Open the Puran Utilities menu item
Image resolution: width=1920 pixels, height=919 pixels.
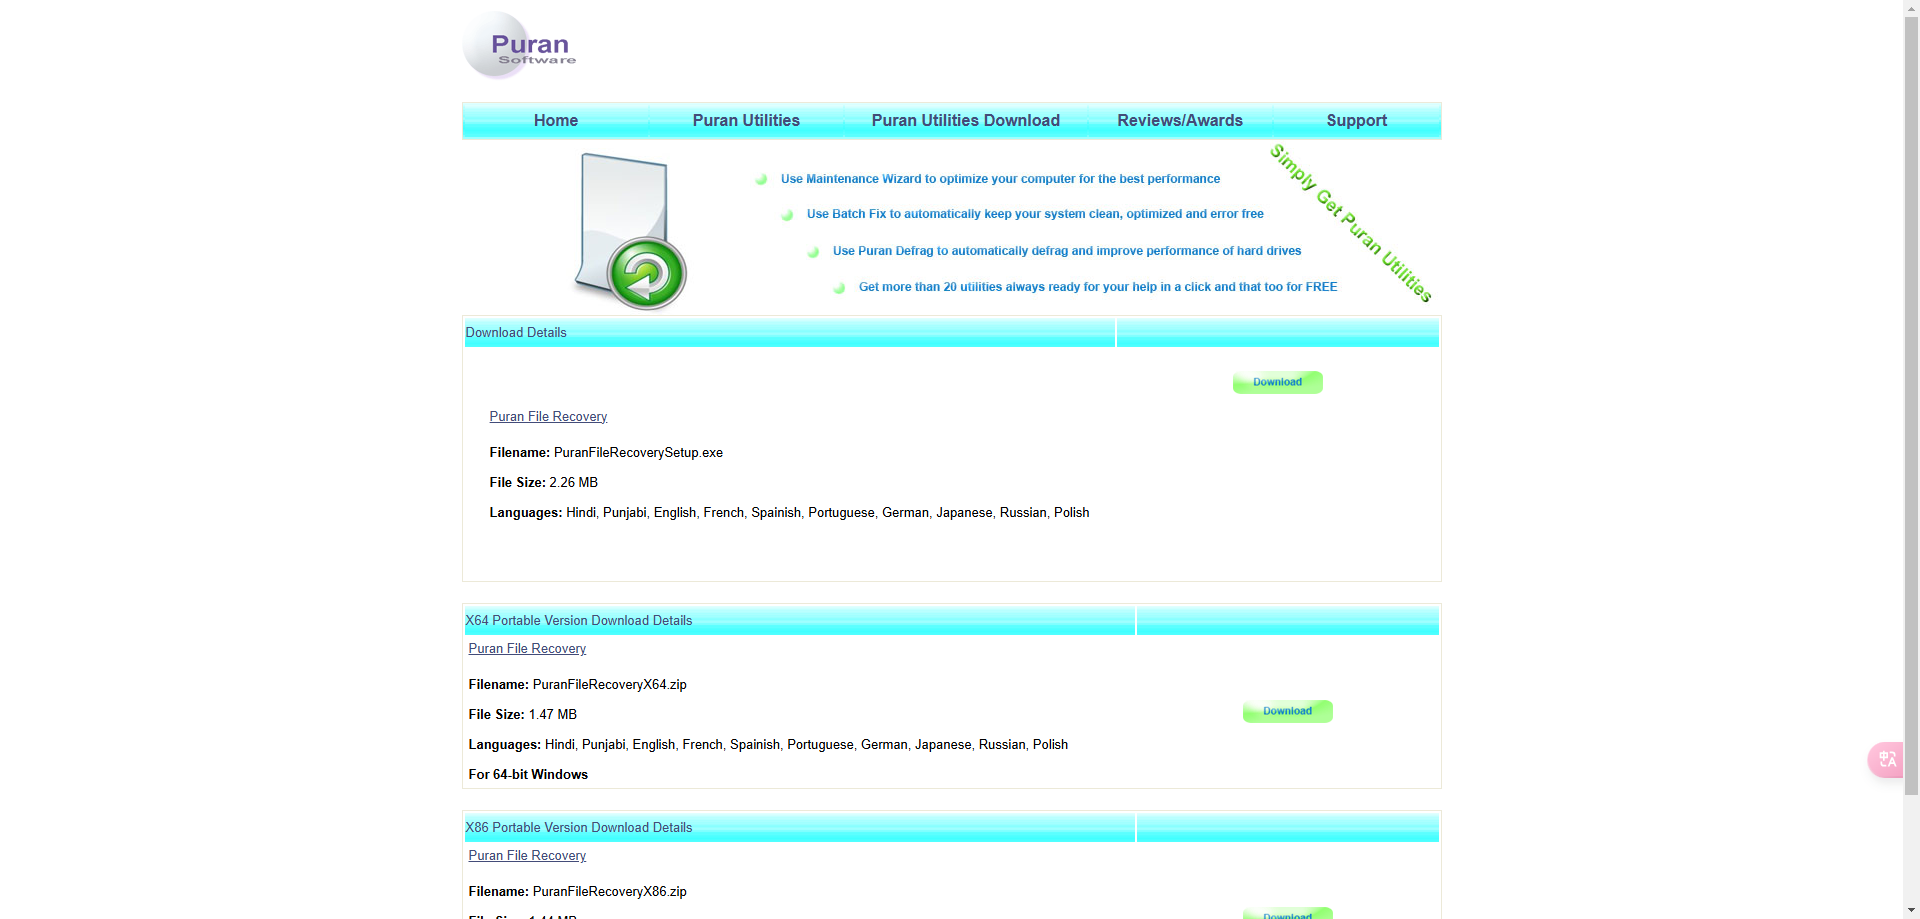tap(746, 120)
